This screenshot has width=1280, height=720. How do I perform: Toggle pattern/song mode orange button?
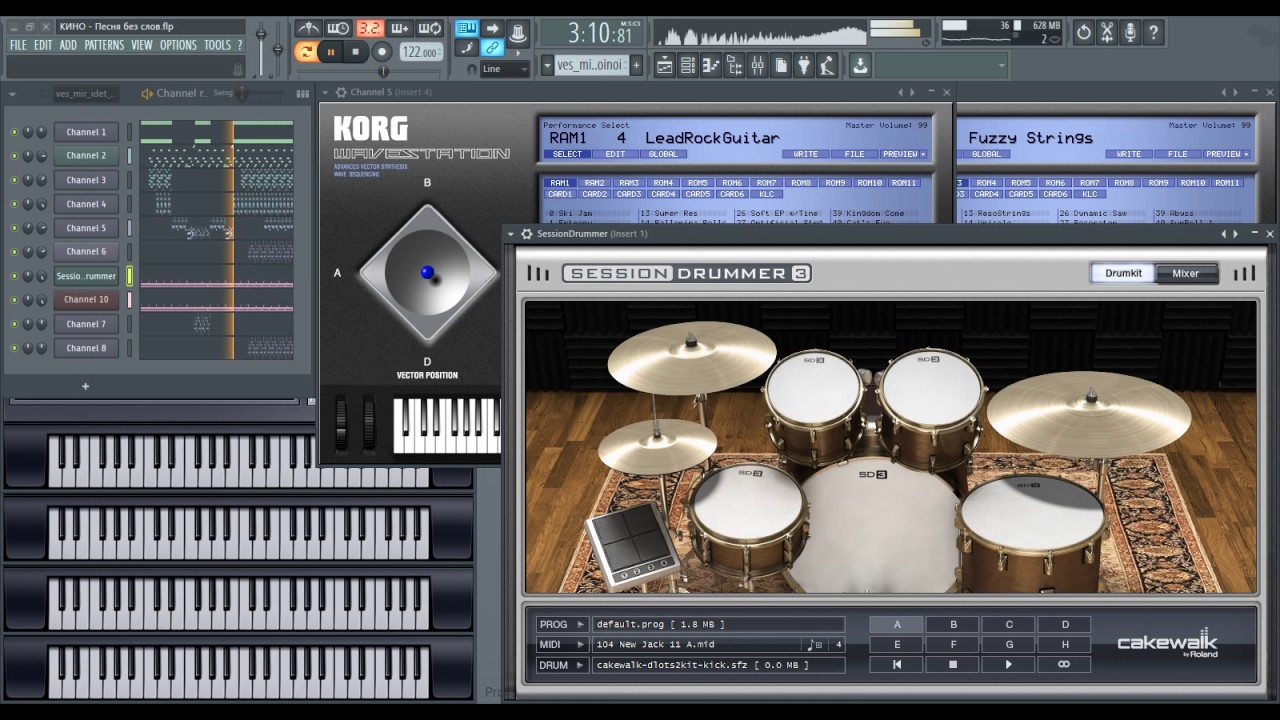(x=306, y=52)
